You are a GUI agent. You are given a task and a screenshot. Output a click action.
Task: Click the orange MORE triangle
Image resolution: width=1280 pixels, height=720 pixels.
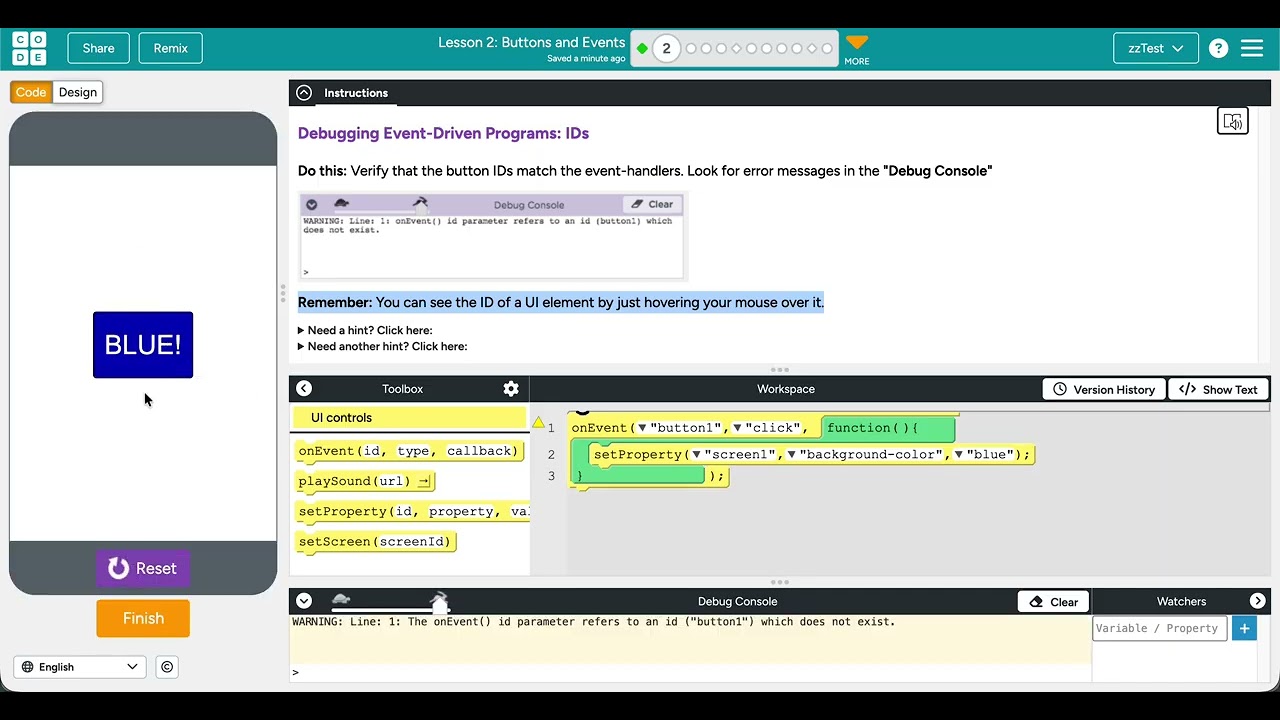pos(857,43)
